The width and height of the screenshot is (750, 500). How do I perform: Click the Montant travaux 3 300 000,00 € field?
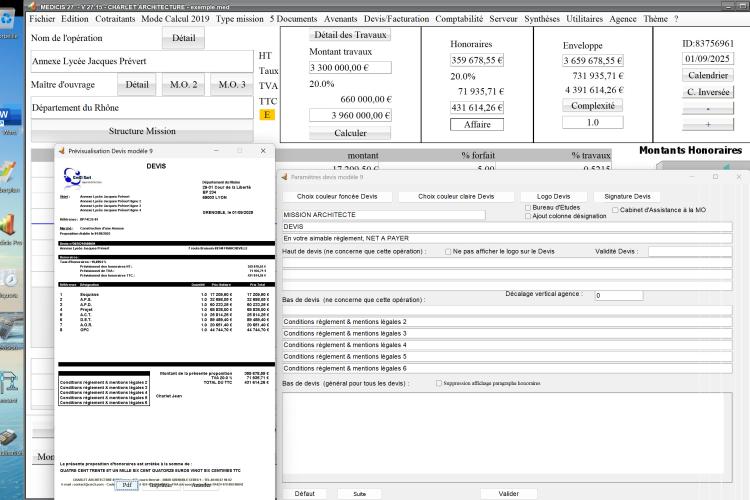[x=350, y=67]
